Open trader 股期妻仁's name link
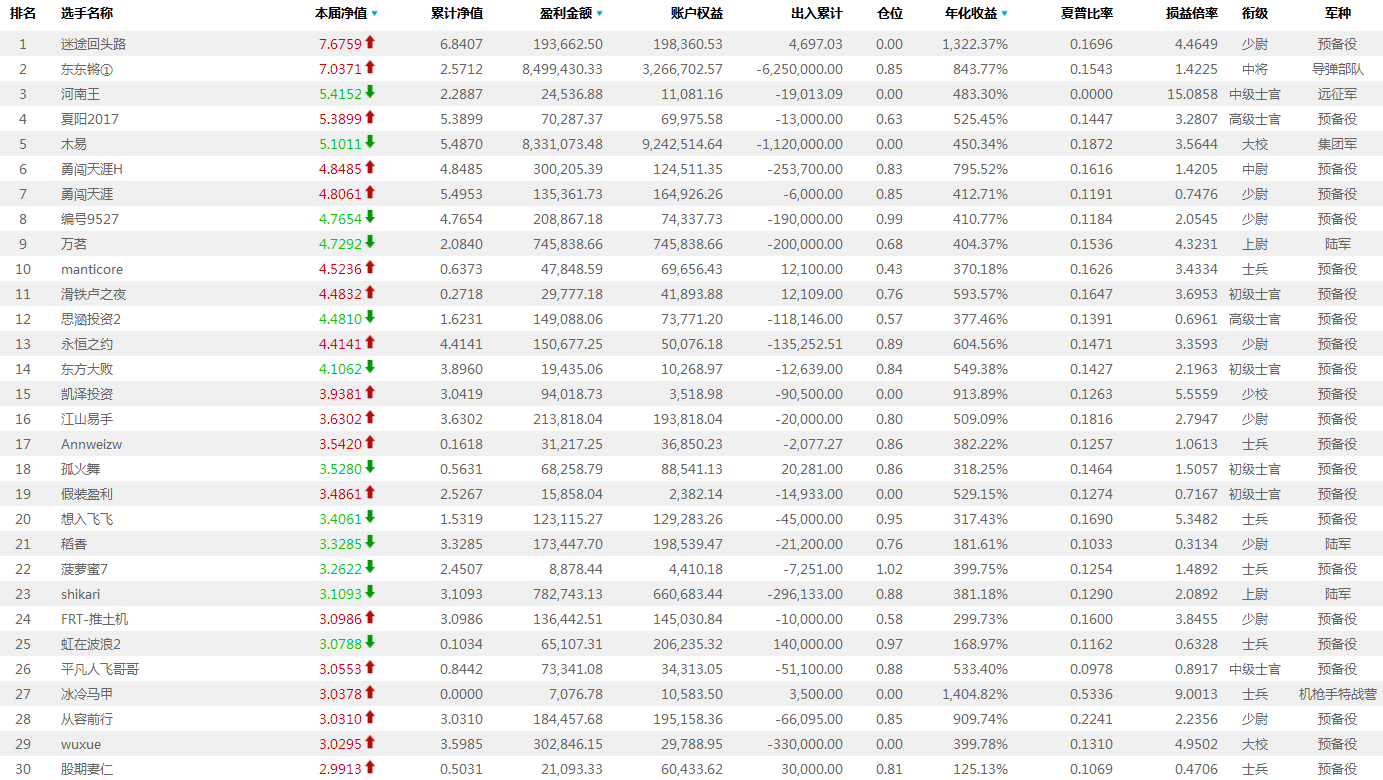The image size is (1383, 780). tap(86, 769)
